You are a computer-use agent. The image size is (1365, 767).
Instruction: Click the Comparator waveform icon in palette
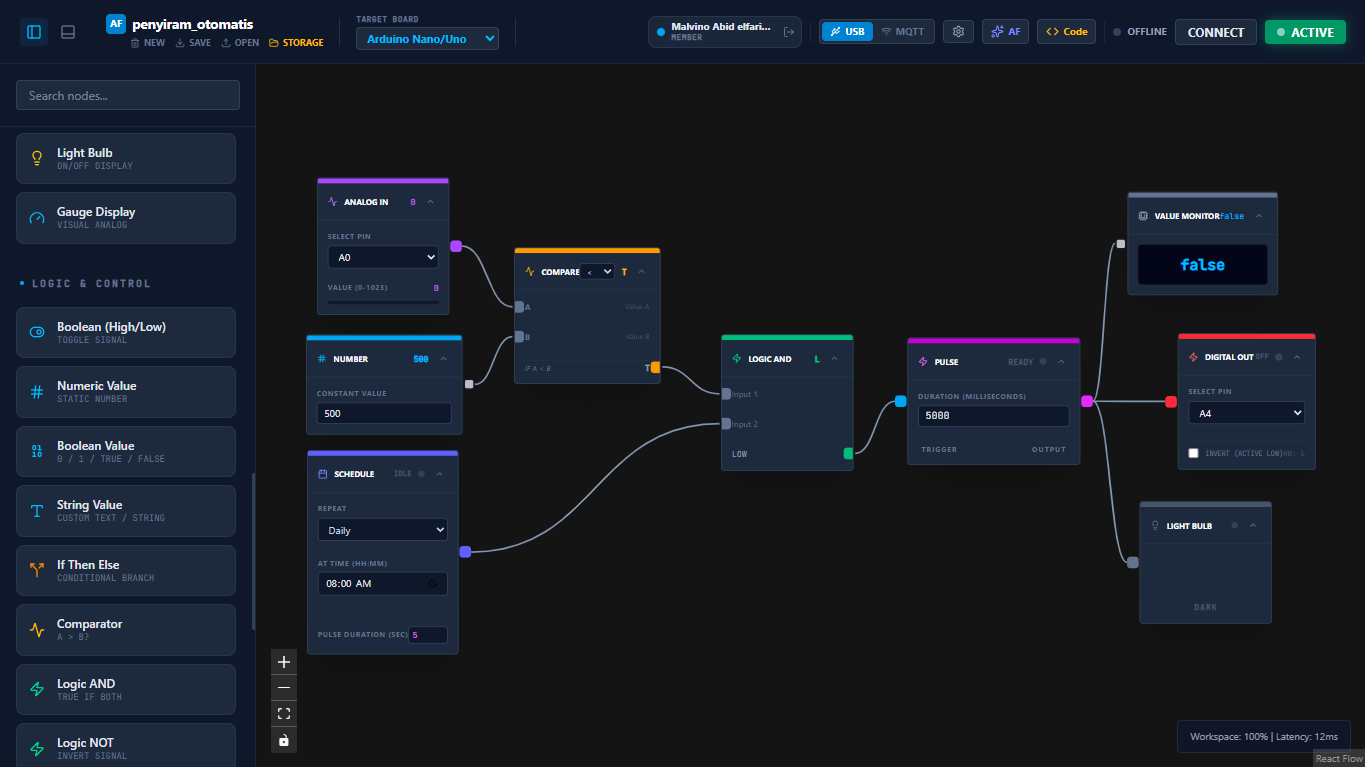(x=37, y=630)
